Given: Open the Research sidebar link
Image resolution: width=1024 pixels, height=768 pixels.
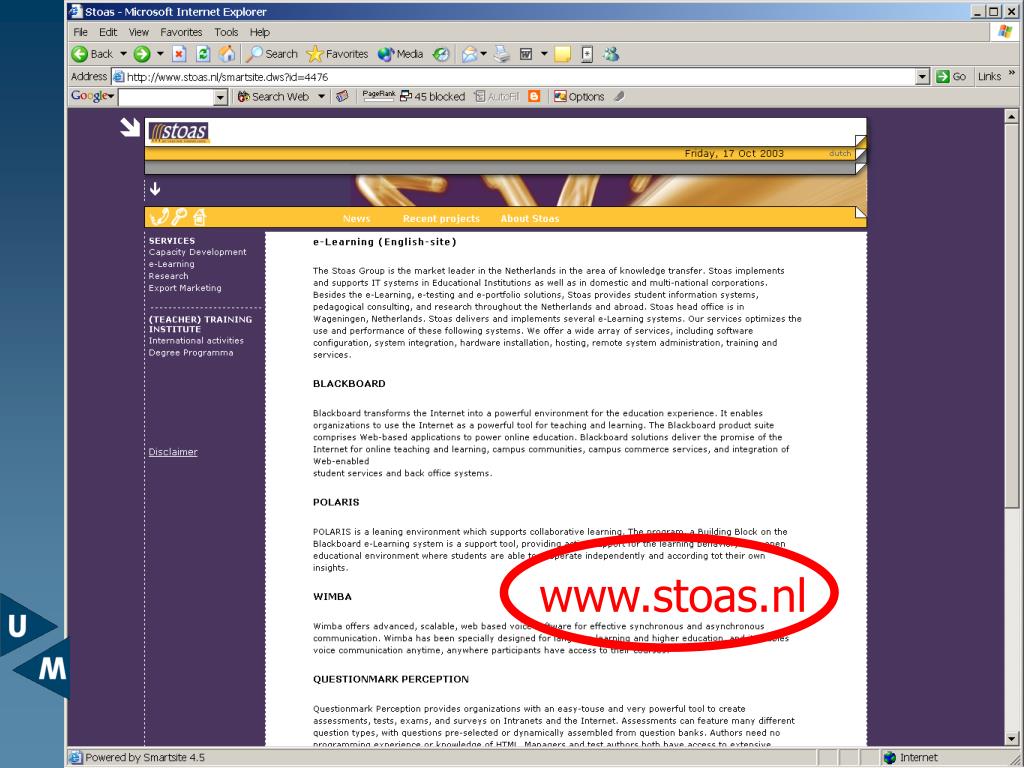Looking at the screenshot, I should [168, 276].
